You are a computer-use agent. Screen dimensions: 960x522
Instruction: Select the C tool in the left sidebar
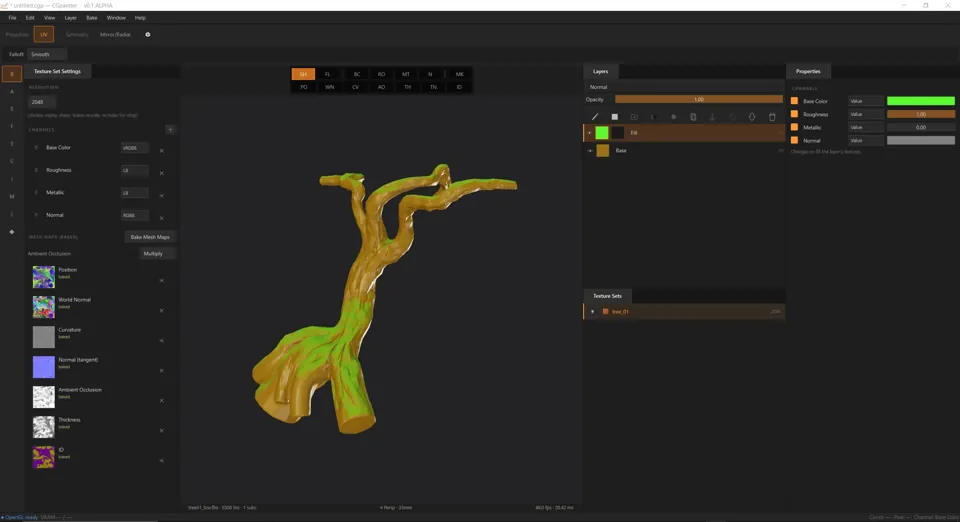click(x=12, y=162)
